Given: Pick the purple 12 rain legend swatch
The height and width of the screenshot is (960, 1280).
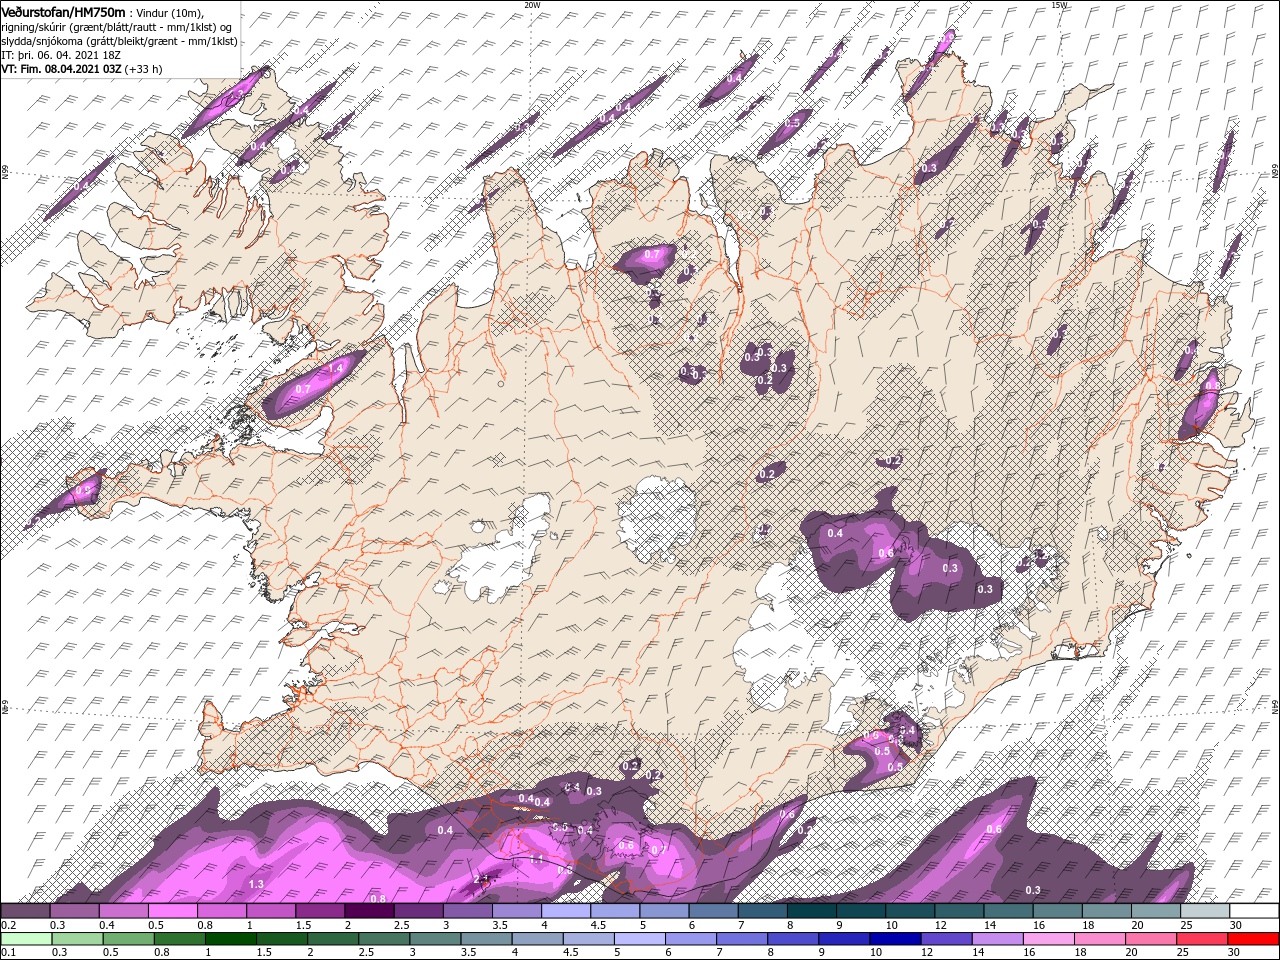Looking at the screenshot, I should coord(946,939).
